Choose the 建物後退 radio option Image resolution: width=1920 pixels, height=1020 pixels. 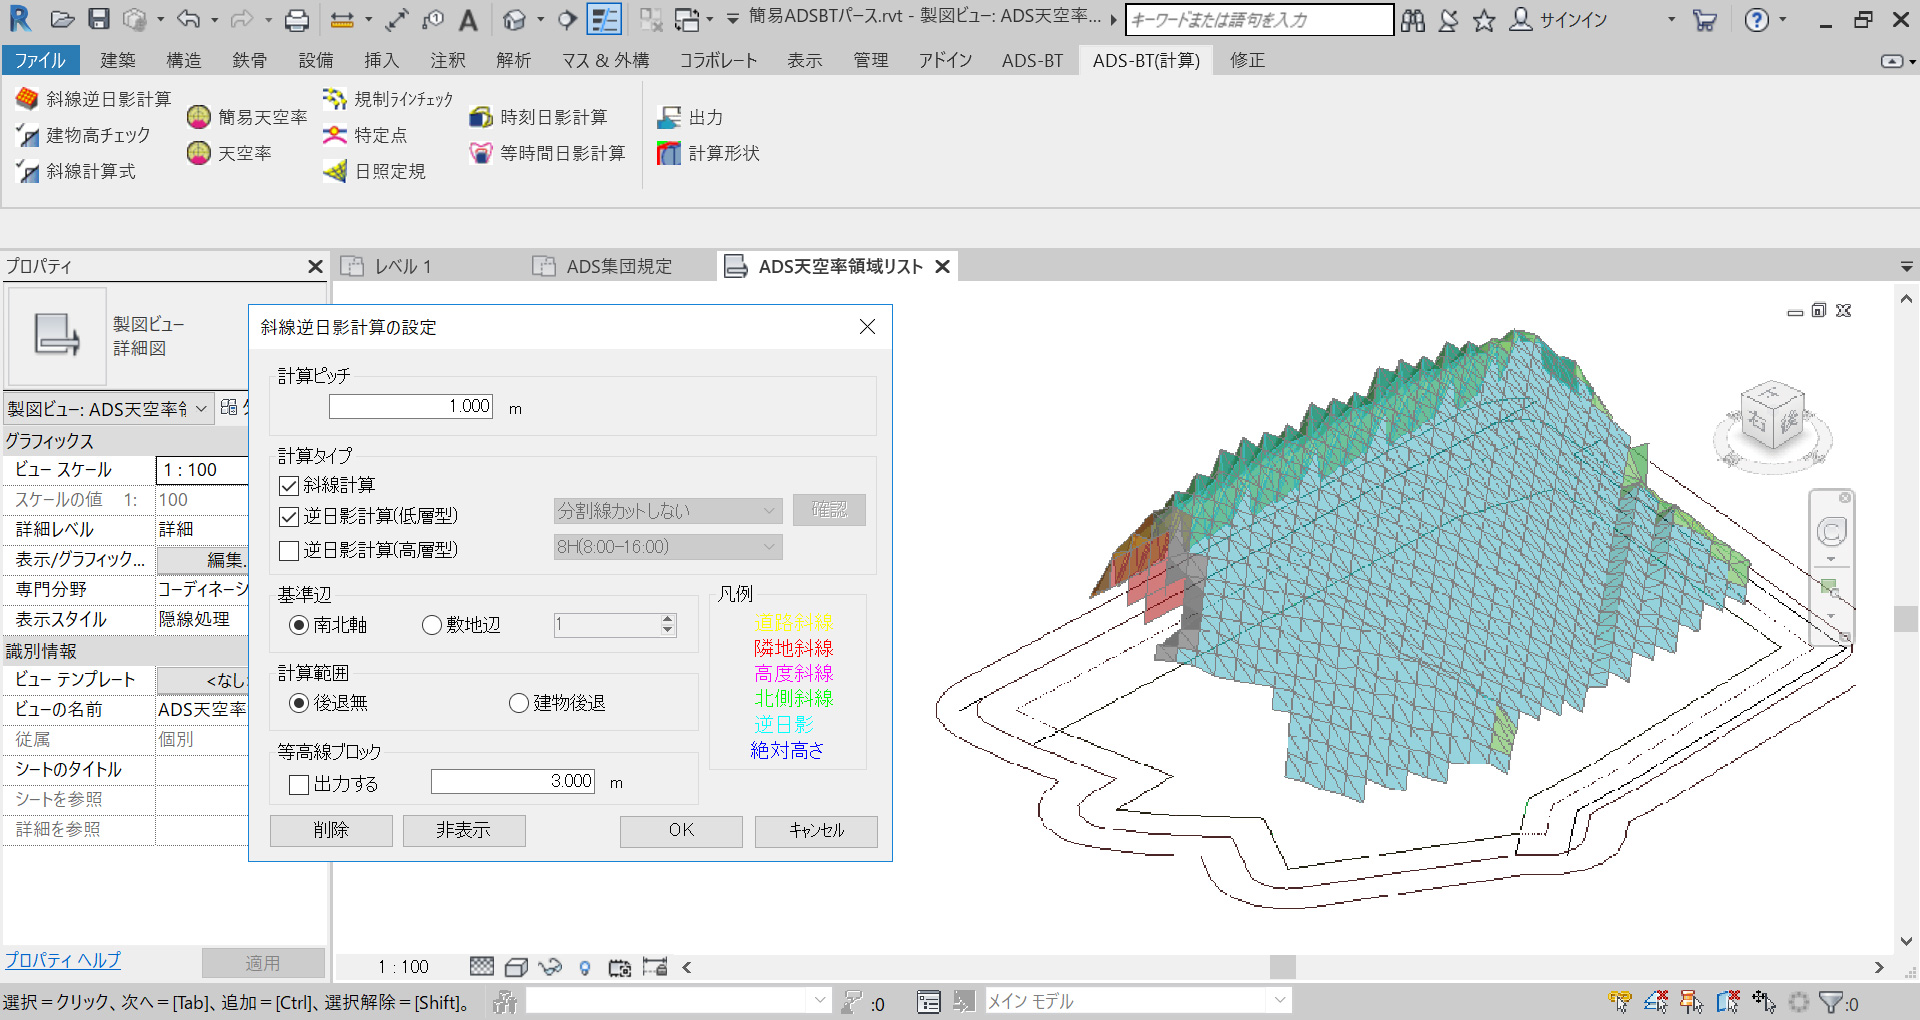pyautogui.click(x=518, y=703)
